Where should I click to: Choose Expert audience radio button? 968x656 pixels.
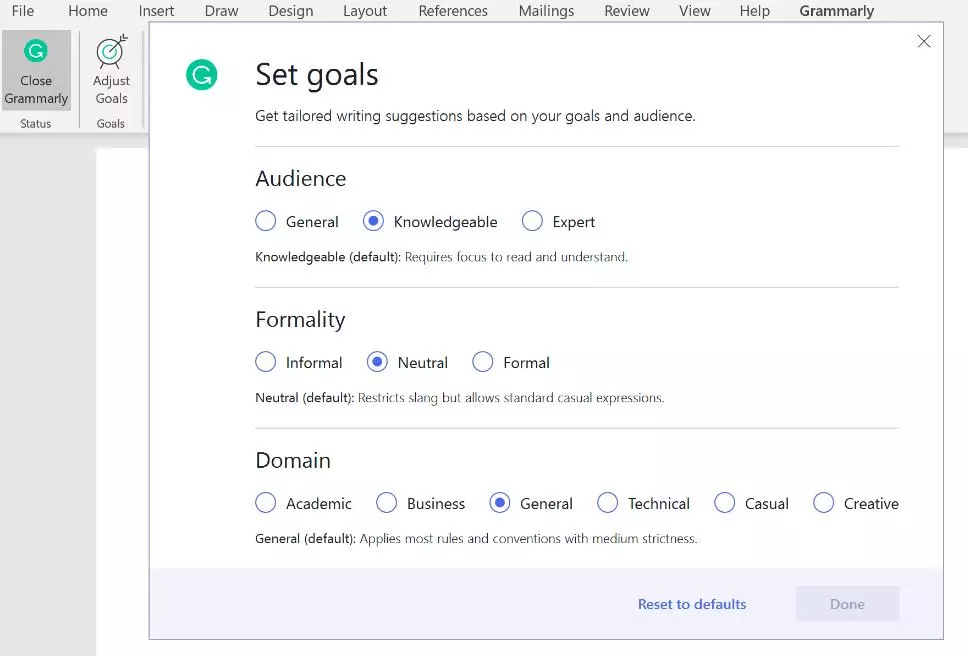click(532, 221)
